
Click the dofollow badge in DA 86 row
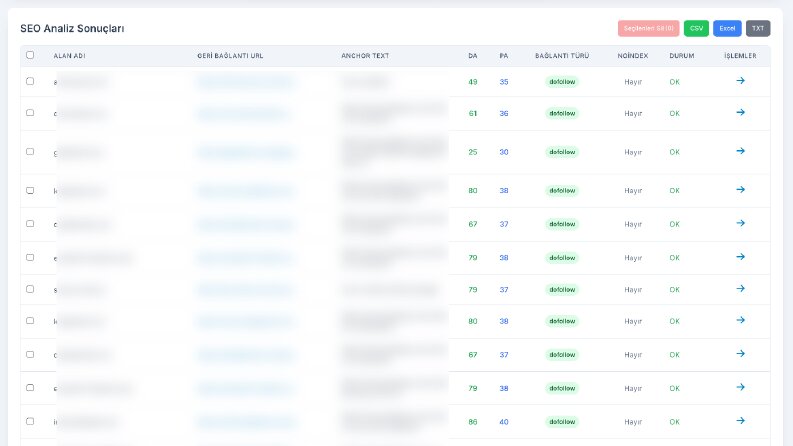pos(562,422)
